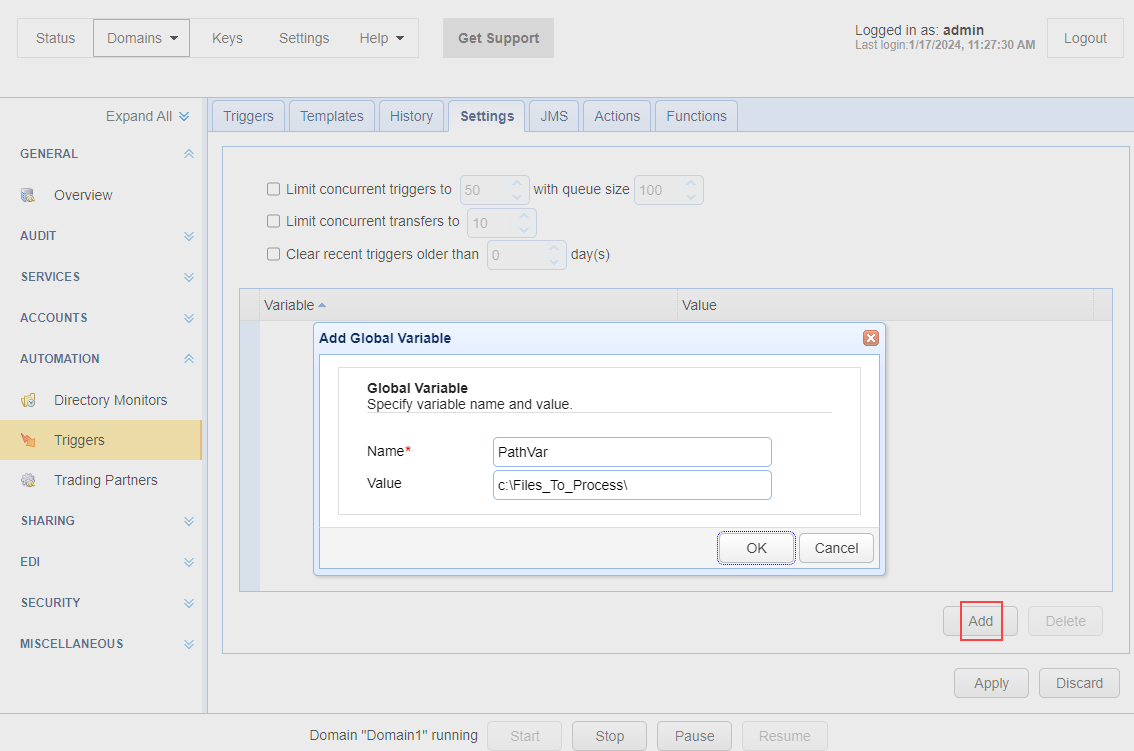Decrease the queue size stepper
Viewport: 1134px width, 751px height.
691,197
